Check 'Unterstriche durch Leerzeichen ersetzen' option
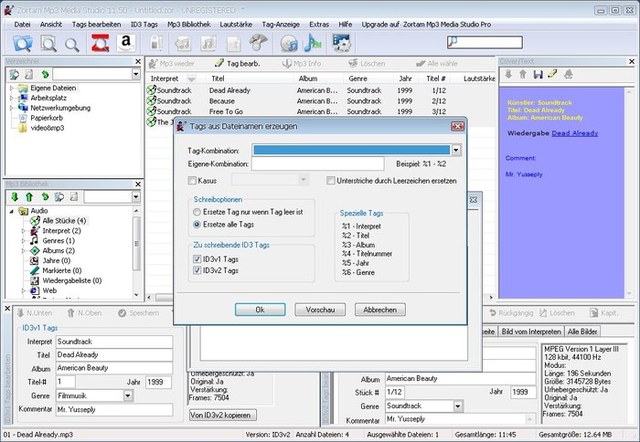640x442 pixels. (330, 180)
